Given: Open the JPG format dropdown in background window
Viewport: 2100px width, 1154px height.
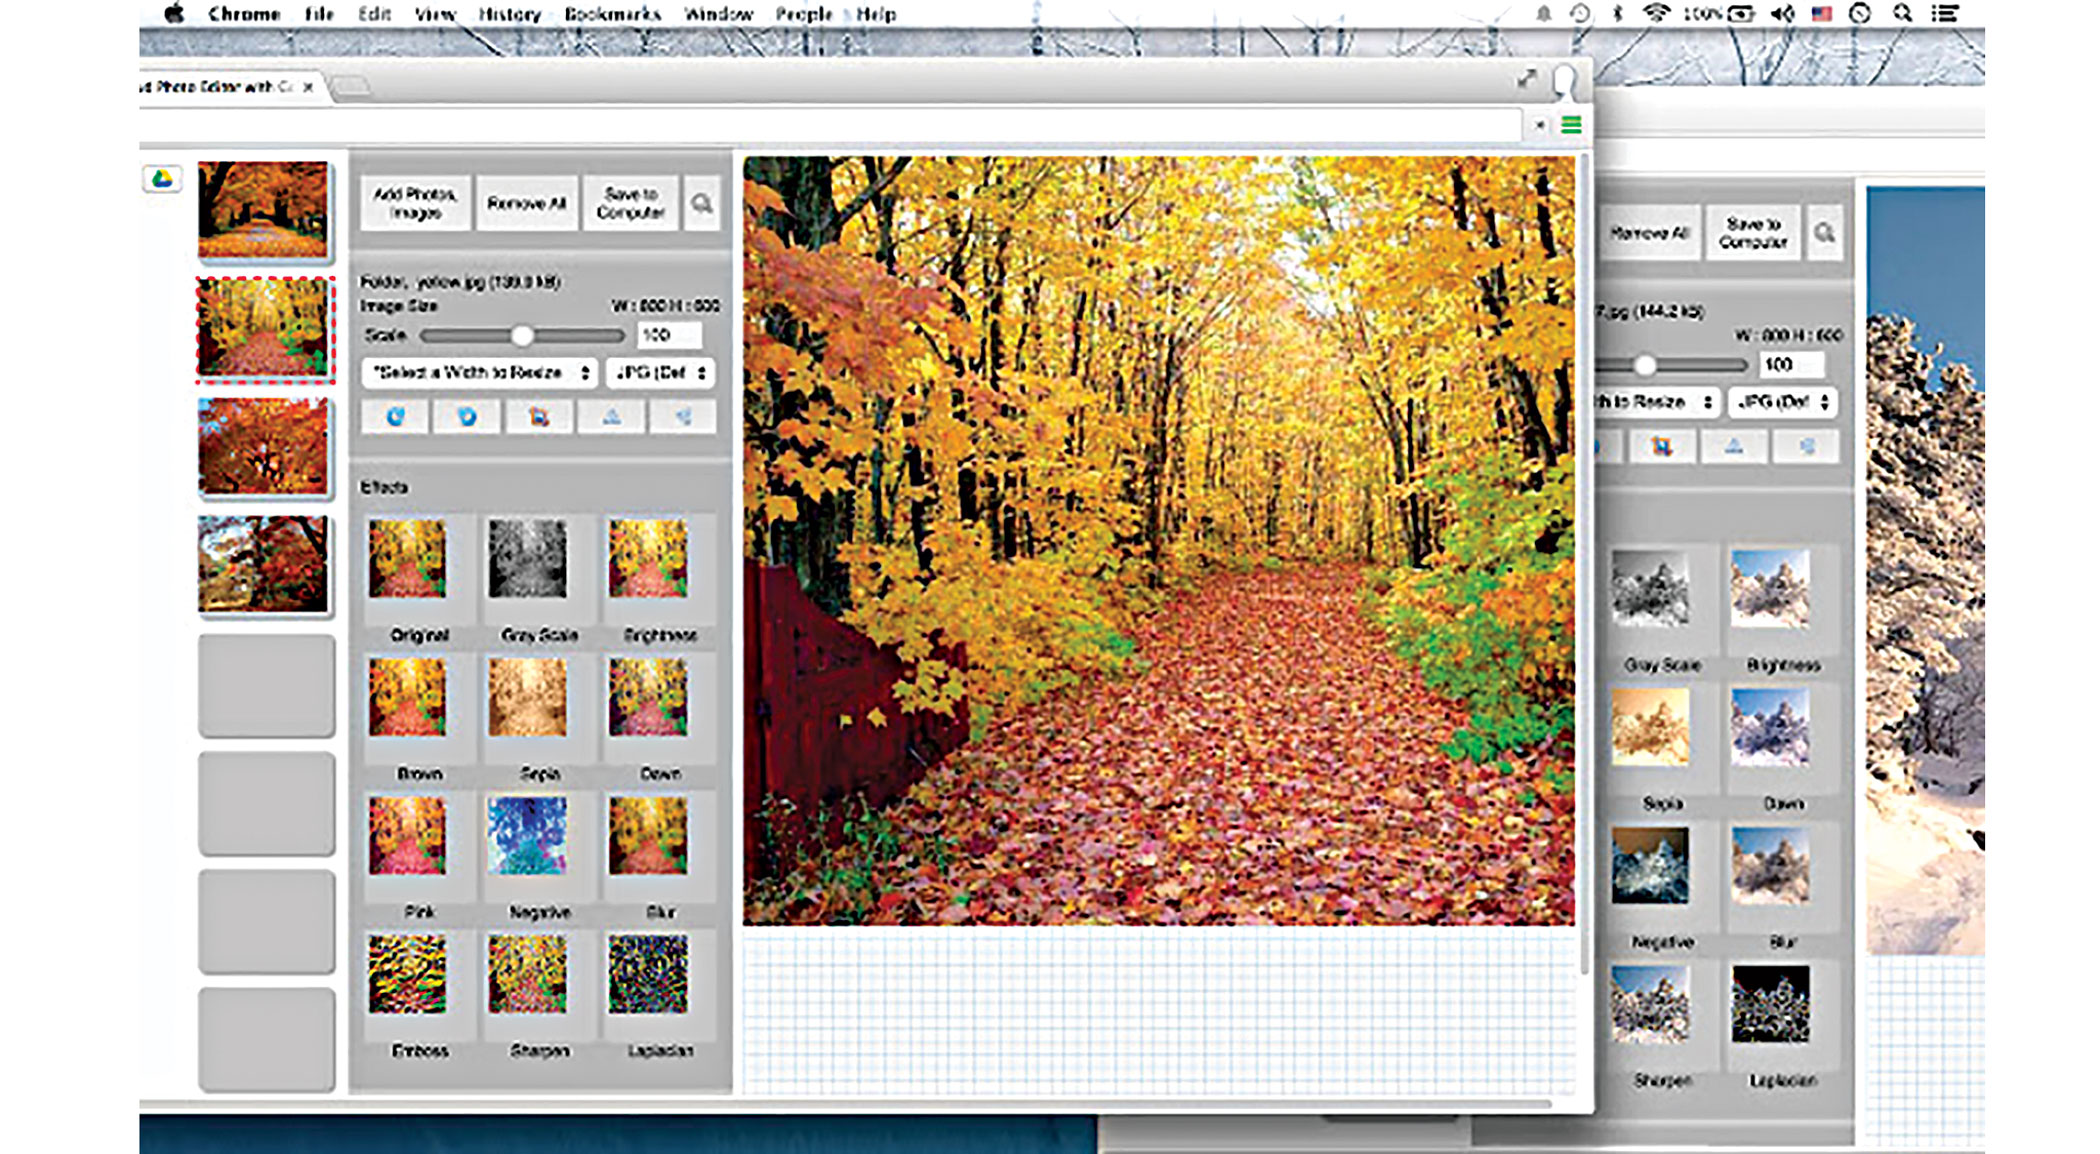Looking at the screenshot, I should (x=1783, y=402).
